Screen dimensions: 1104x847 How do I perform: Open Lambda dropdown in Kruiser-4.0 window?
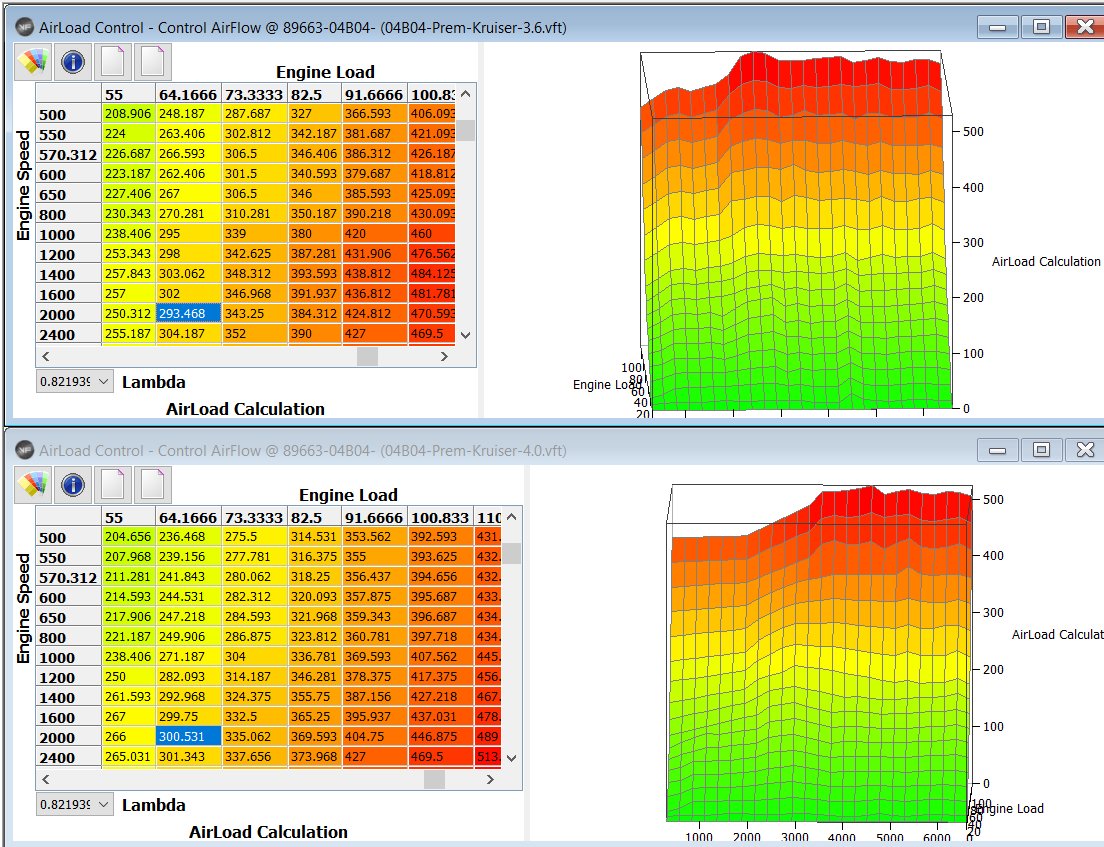[x=75, y=804]
